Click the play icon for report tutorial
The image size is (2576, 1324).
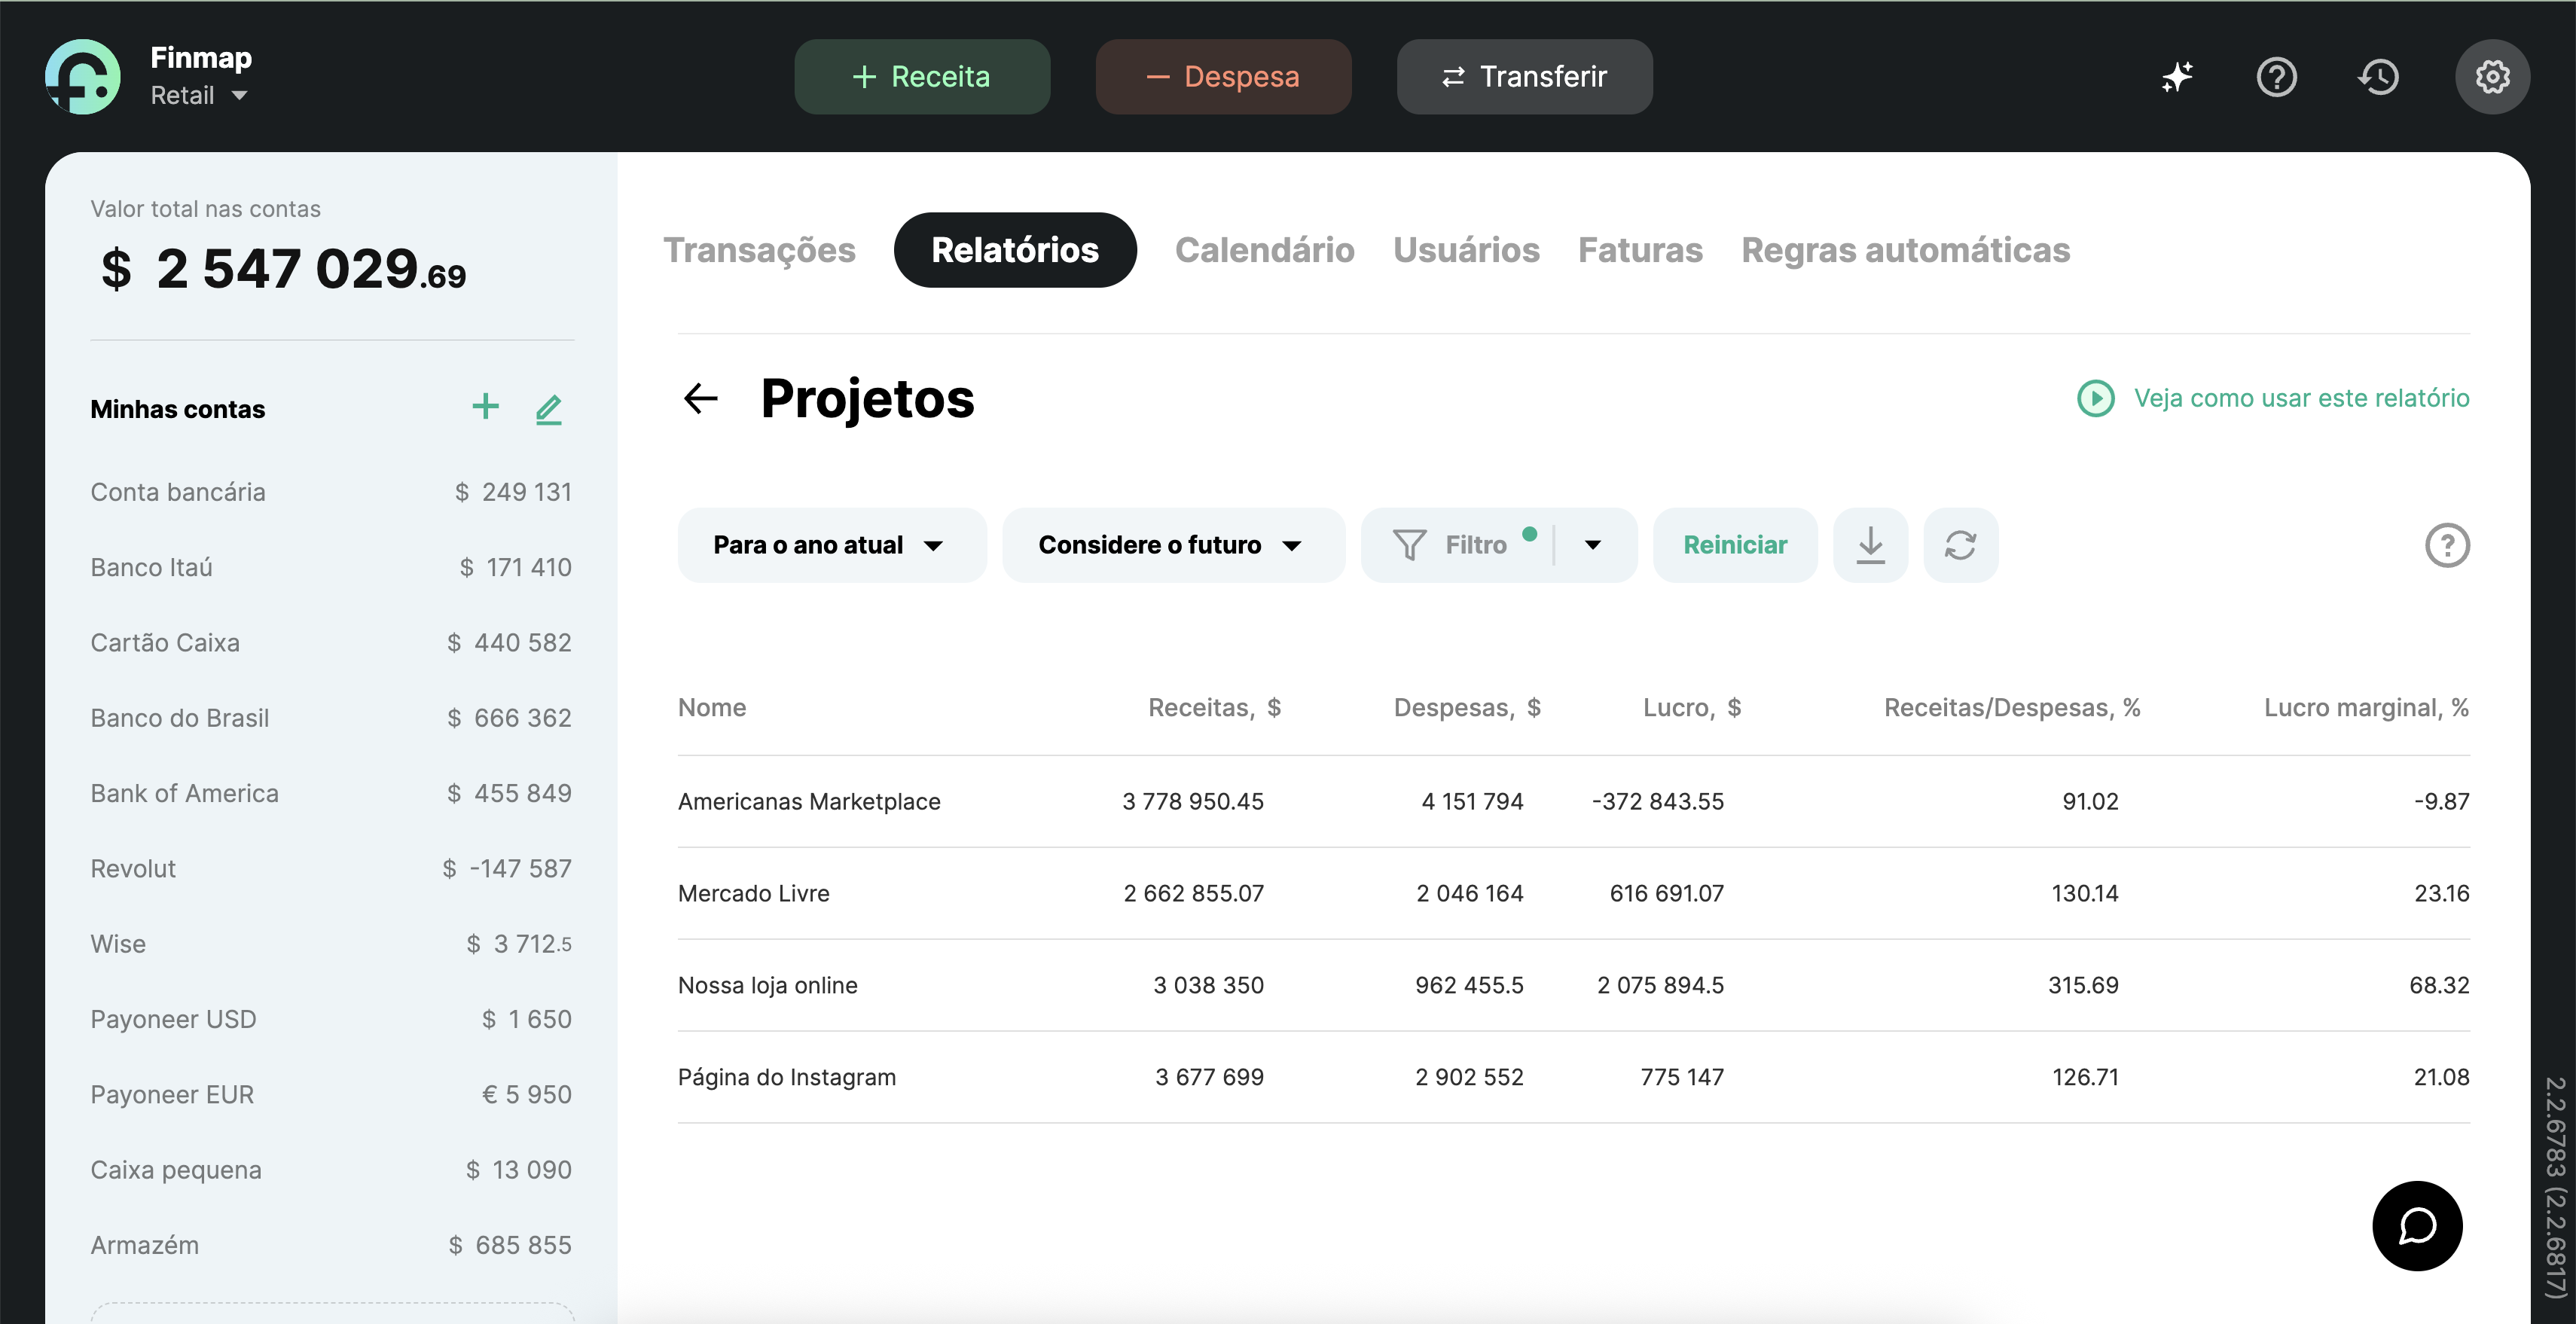[x=2096, y=398]
